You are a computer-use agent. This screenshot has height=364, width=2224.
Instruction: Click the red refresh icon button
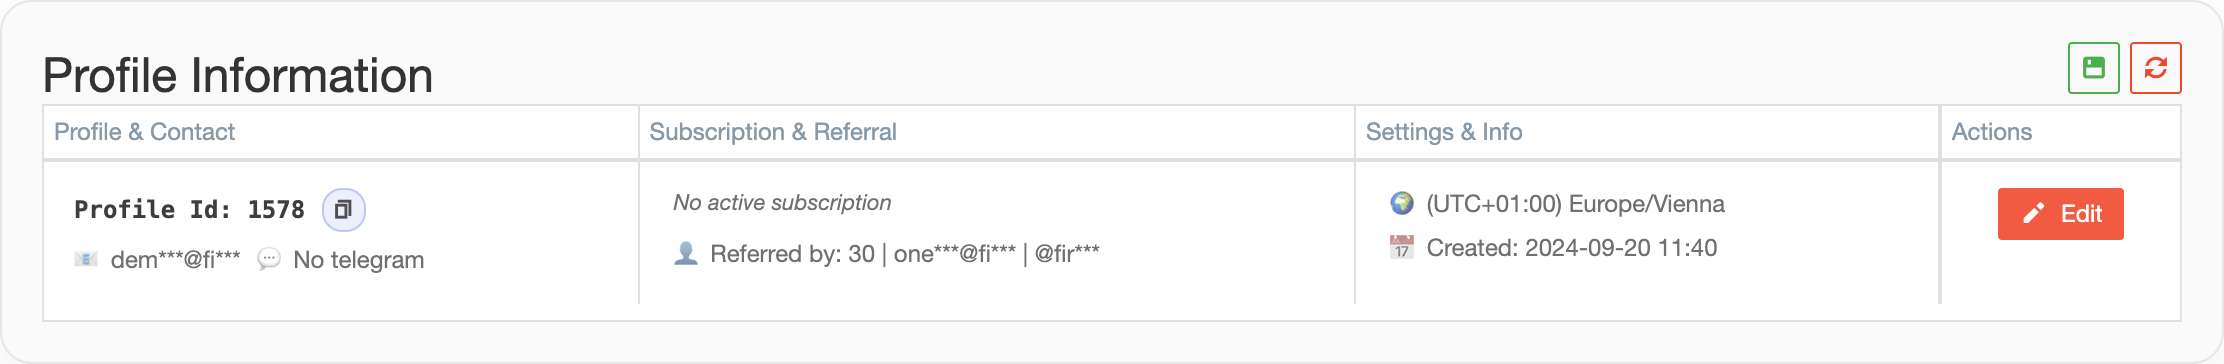coord(2155,68)
